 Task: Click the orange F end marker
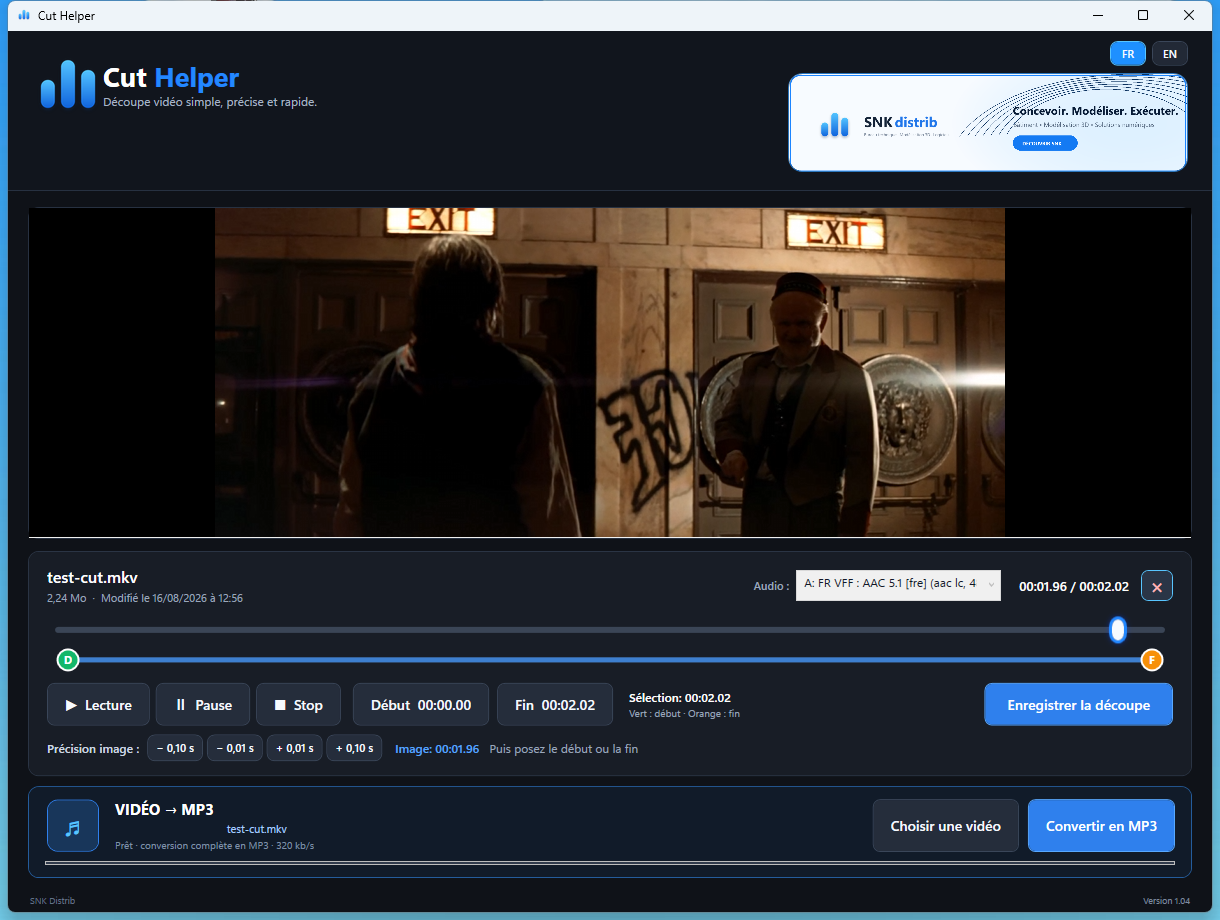point(1152,660)
